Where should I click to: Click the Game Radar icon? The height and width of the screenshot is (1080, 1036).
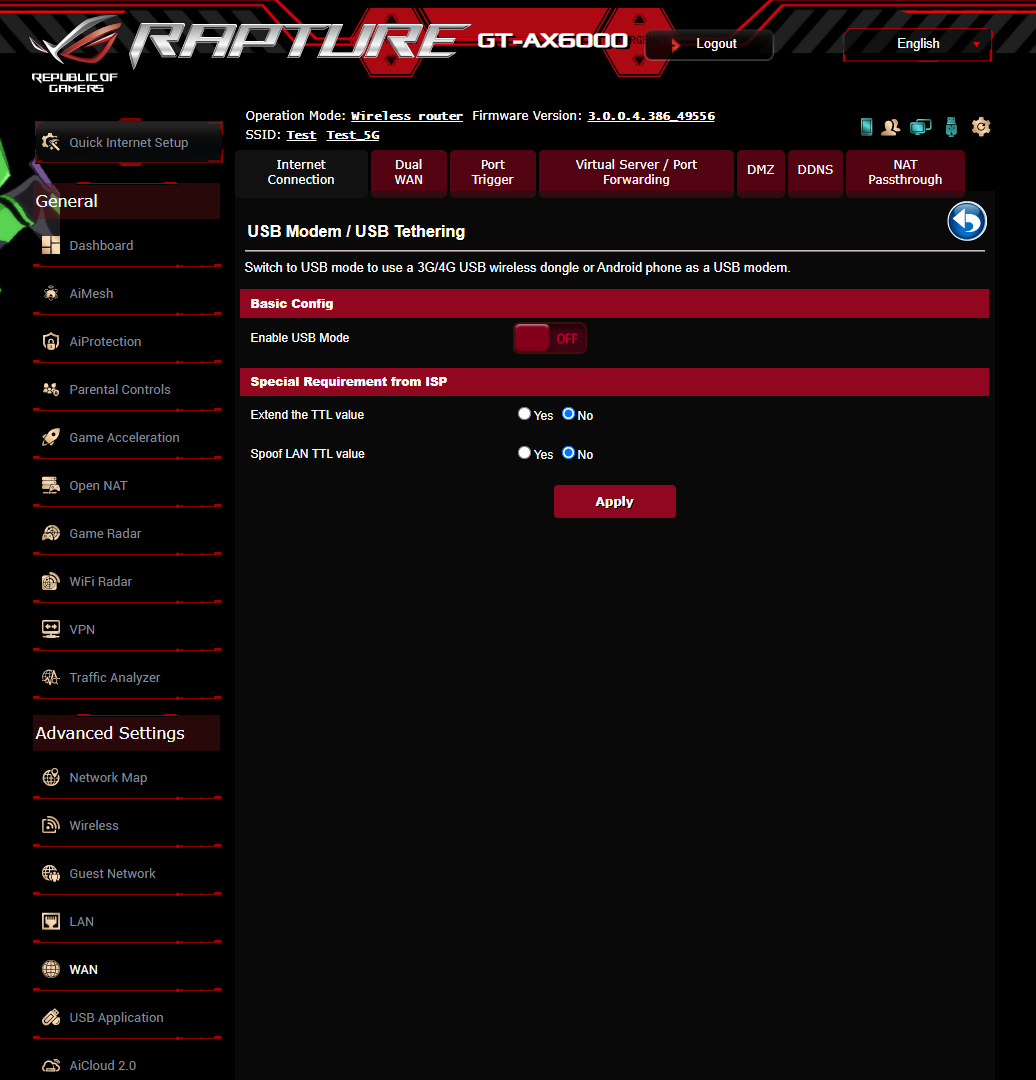click(x=51, y=533)
